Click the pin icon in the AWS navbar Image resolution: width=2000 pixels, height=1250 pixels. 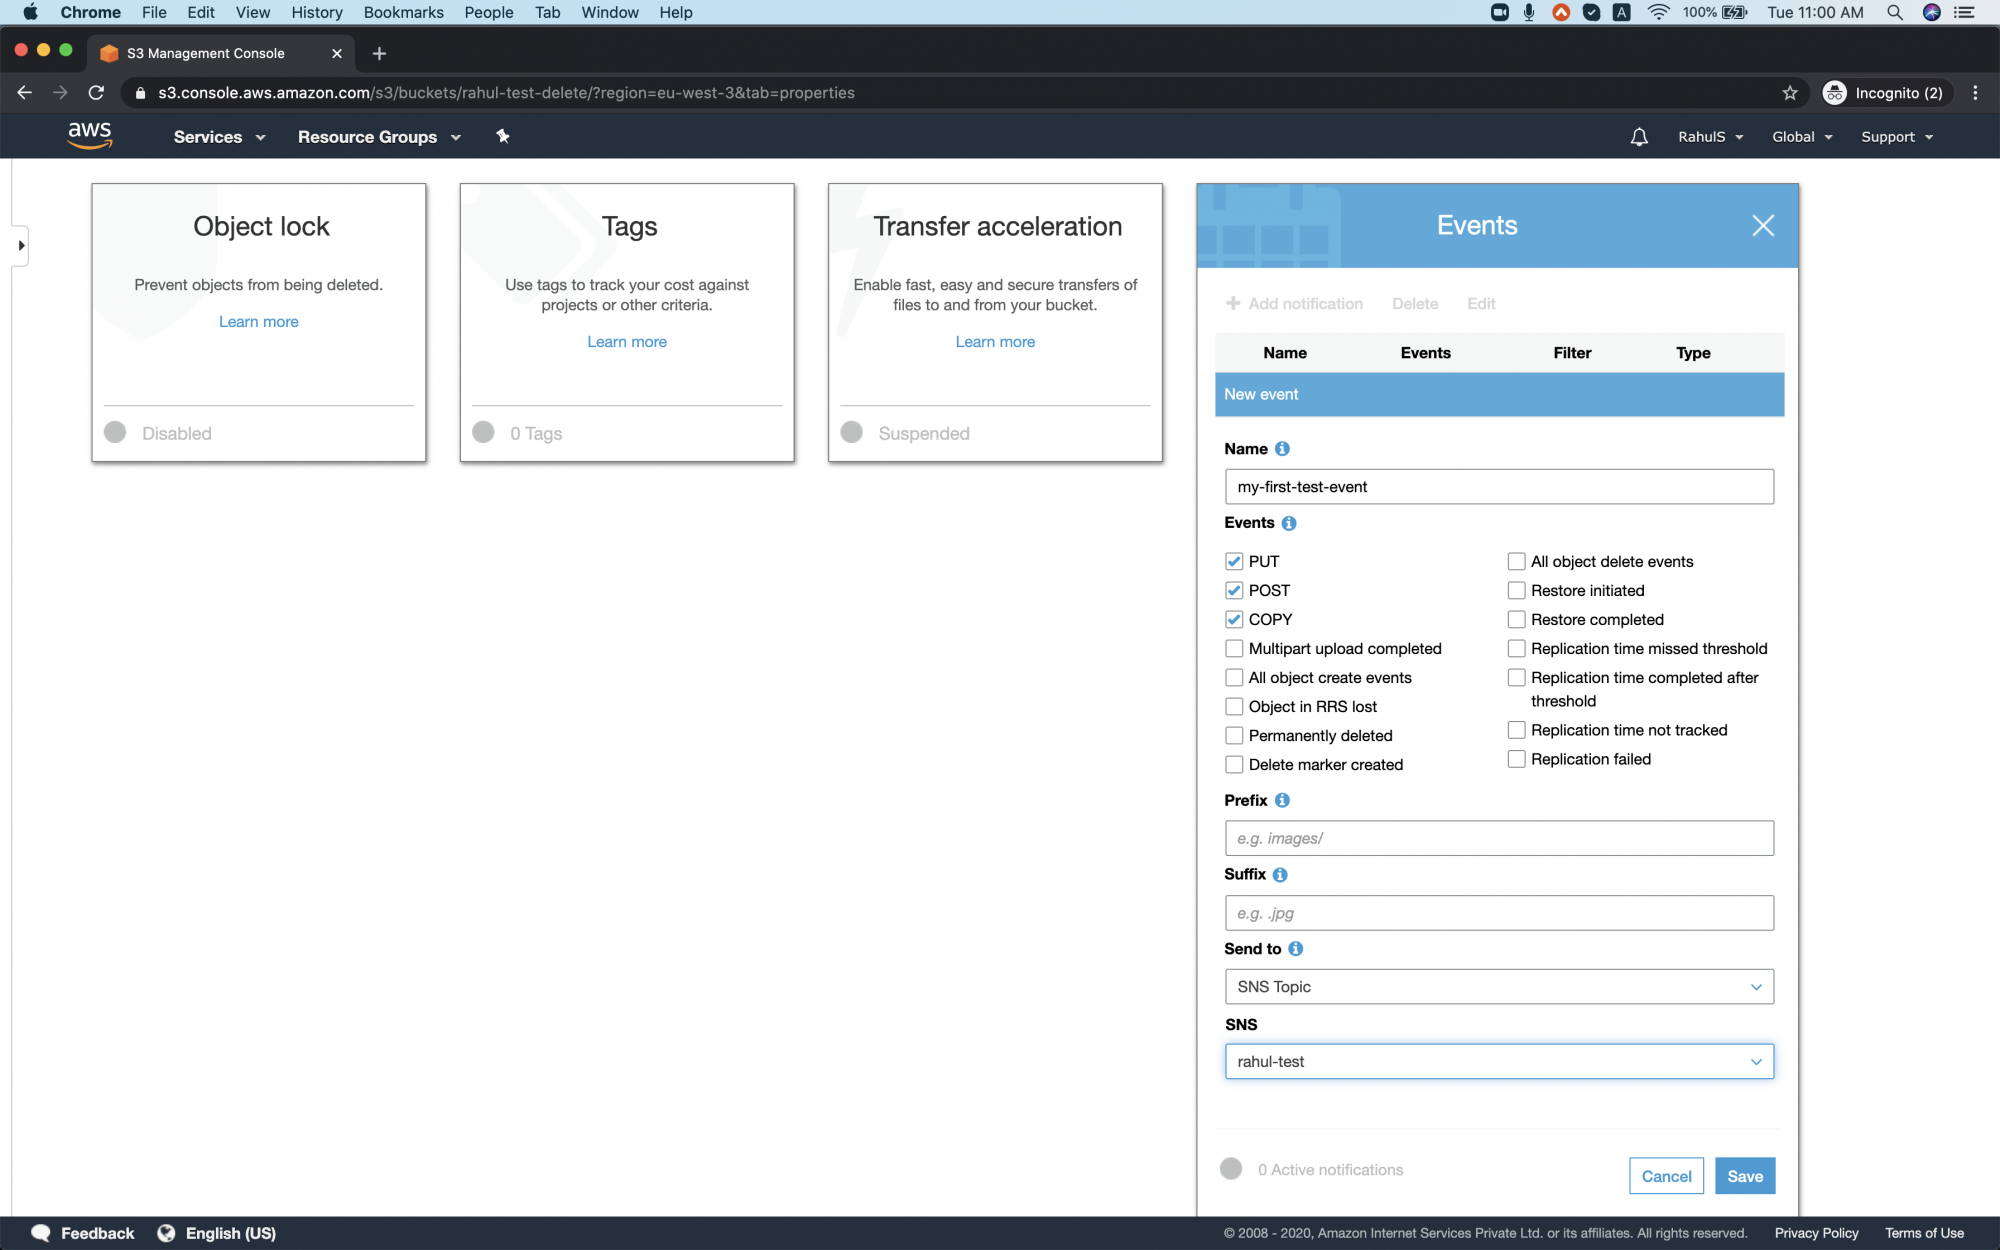(502, 136)
